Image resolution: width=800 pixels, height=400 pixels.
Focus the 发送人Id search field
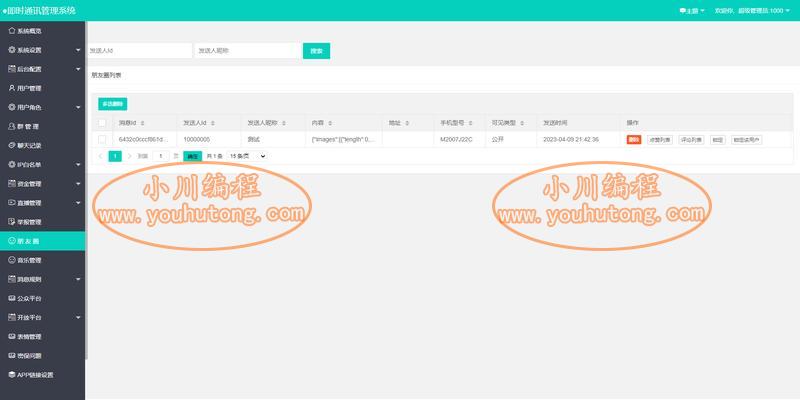(139, 51)
